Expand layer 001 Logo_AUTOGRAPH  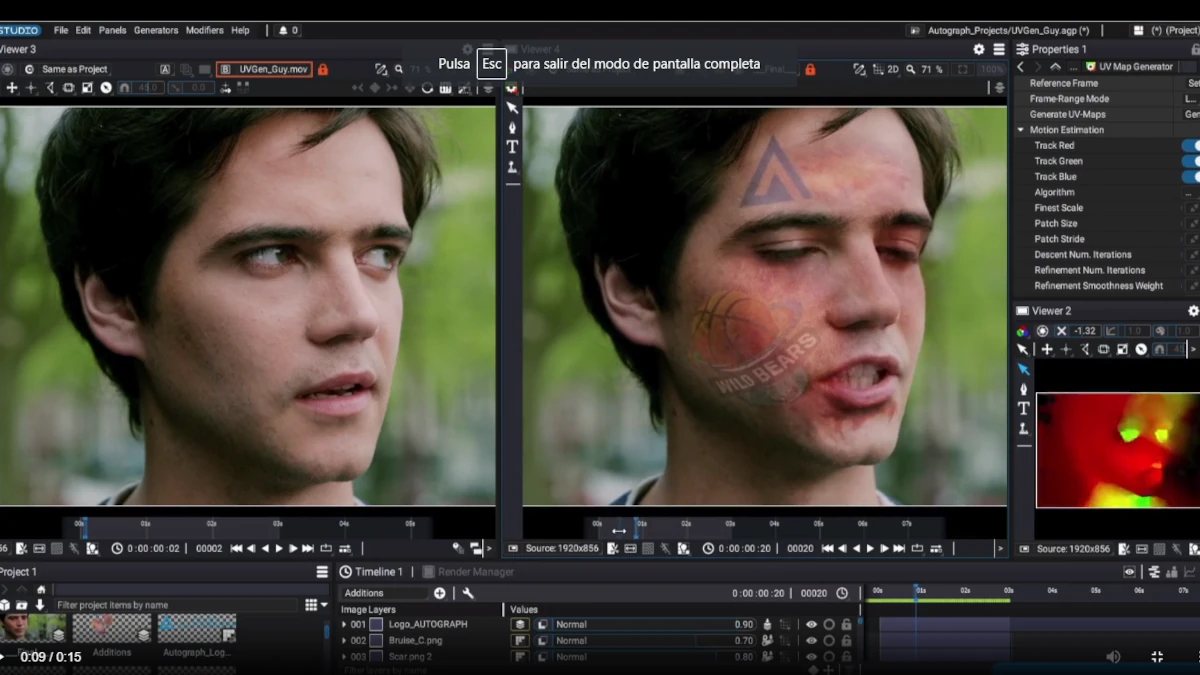click(344, 624)
